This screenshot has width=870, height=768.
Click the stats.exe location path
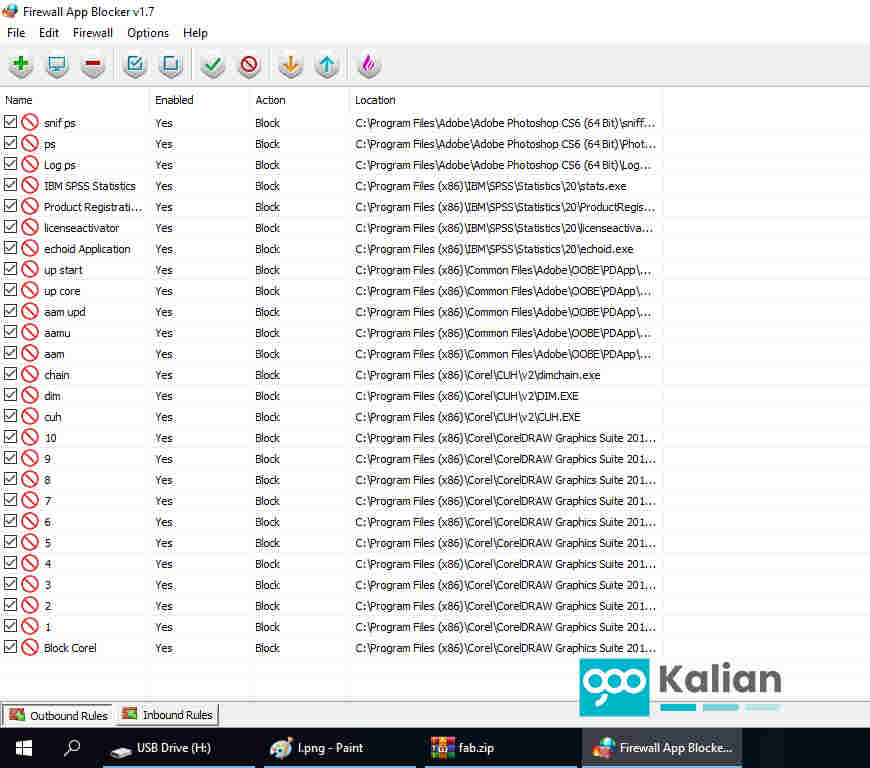pyautogui.click(x=490, y=186)
